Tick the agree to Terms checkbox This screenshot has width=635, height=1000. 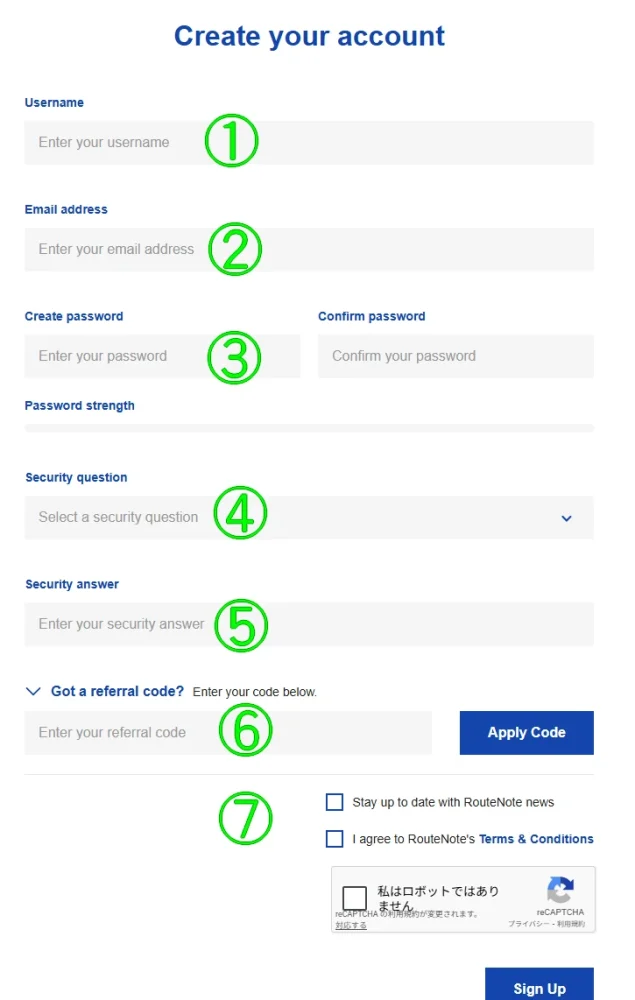[x=335, y=839]
